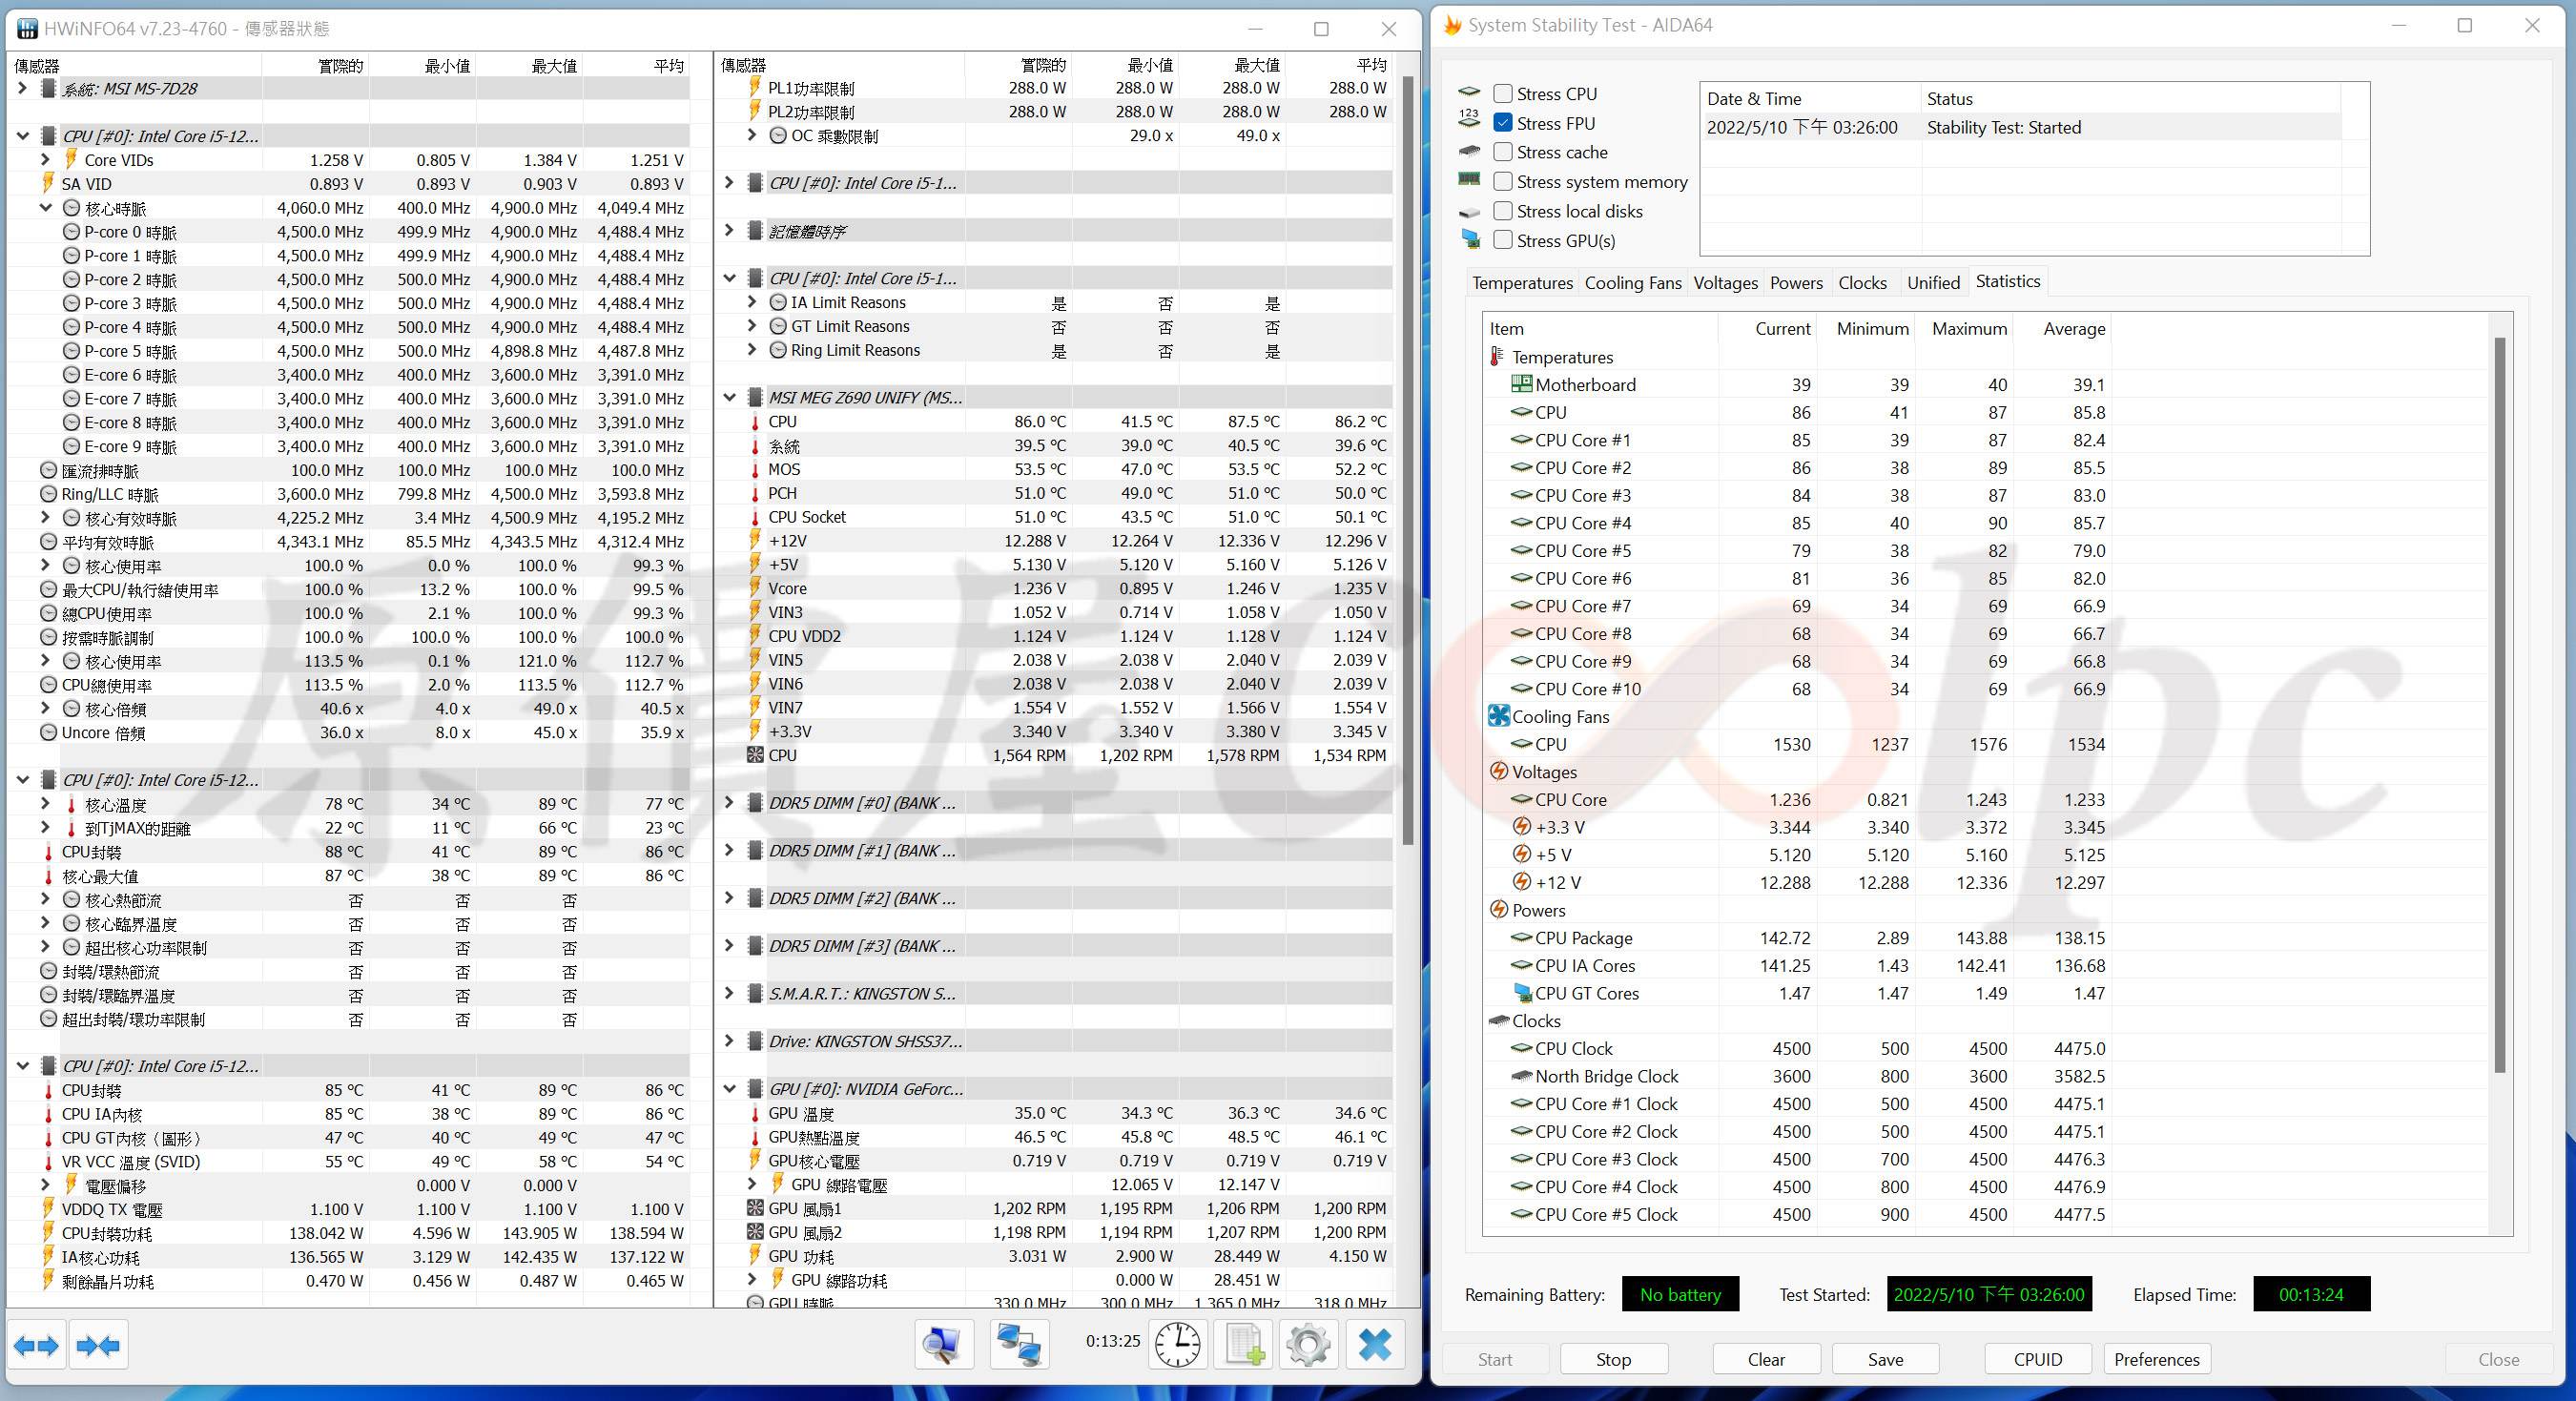This screenshot has height=1401, width=2576.
Task: Click the Powers icon in AIDA64 statistics
Action: pos(1498,910)
